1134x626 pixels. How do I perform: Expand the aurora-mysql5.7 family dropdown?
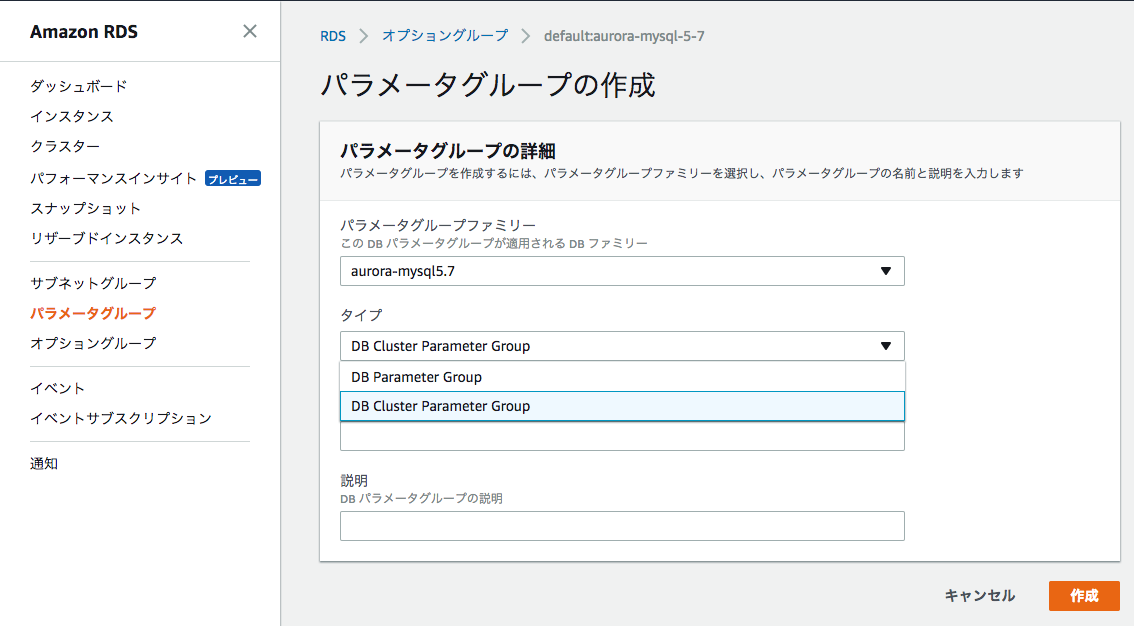(621, 271)
